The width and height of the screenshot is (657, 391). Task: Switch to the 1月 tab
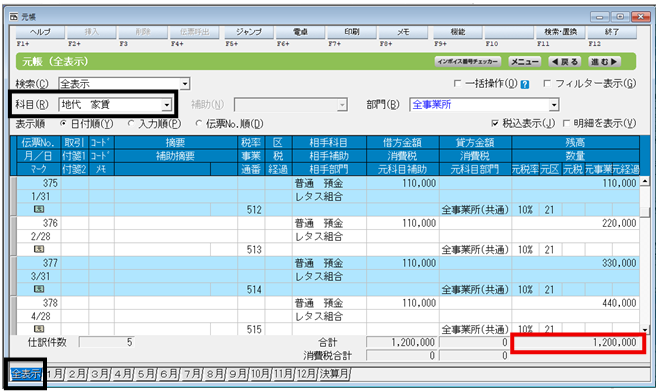(x=55, y=374)
